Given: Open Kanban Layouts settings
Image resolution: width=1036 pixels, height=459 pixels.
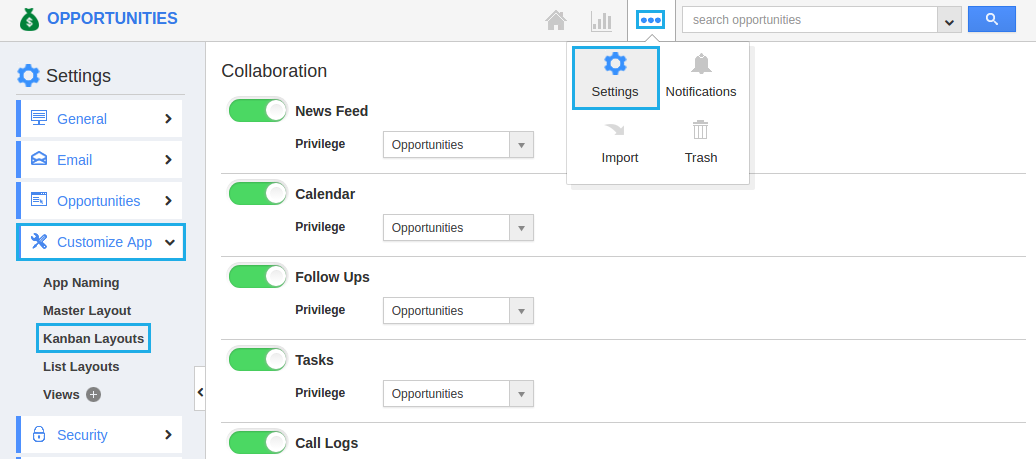Looking at the screenshot, I should click(94, 338).
